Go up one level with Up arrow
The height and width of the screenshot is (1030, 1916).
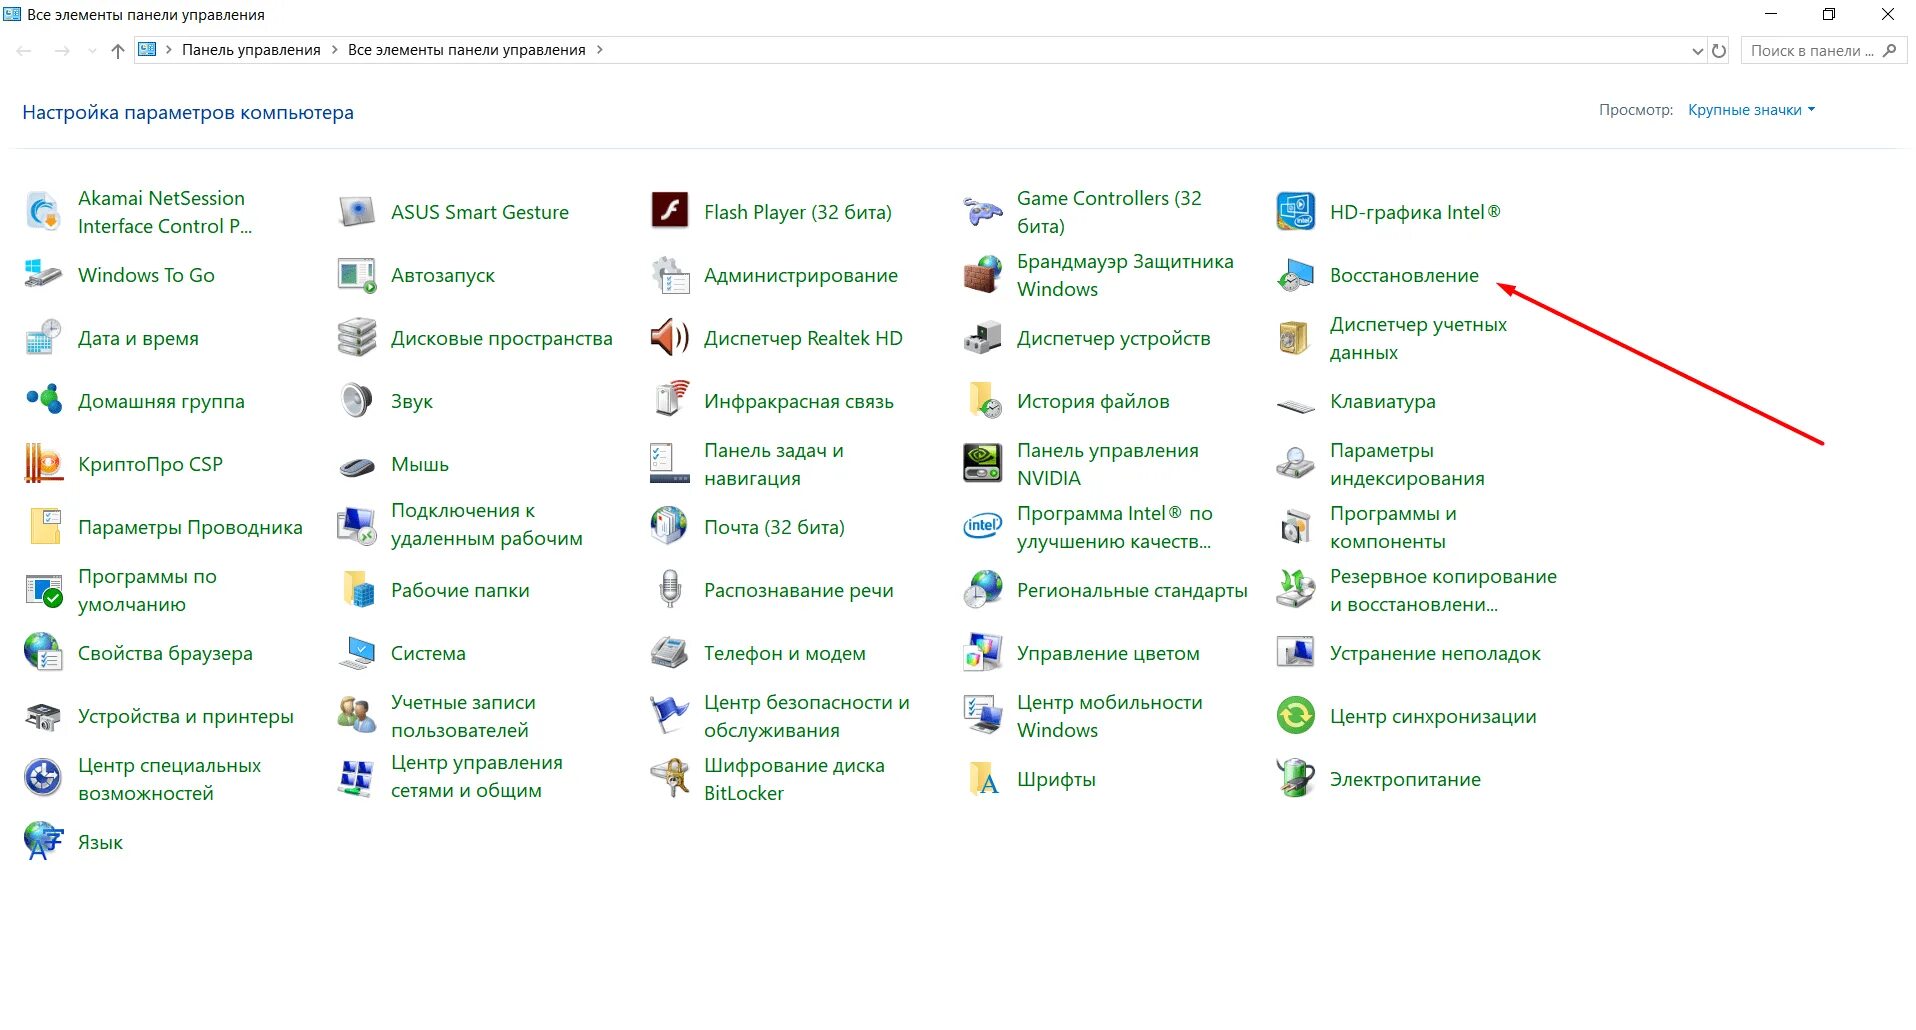tap(118, 51)
